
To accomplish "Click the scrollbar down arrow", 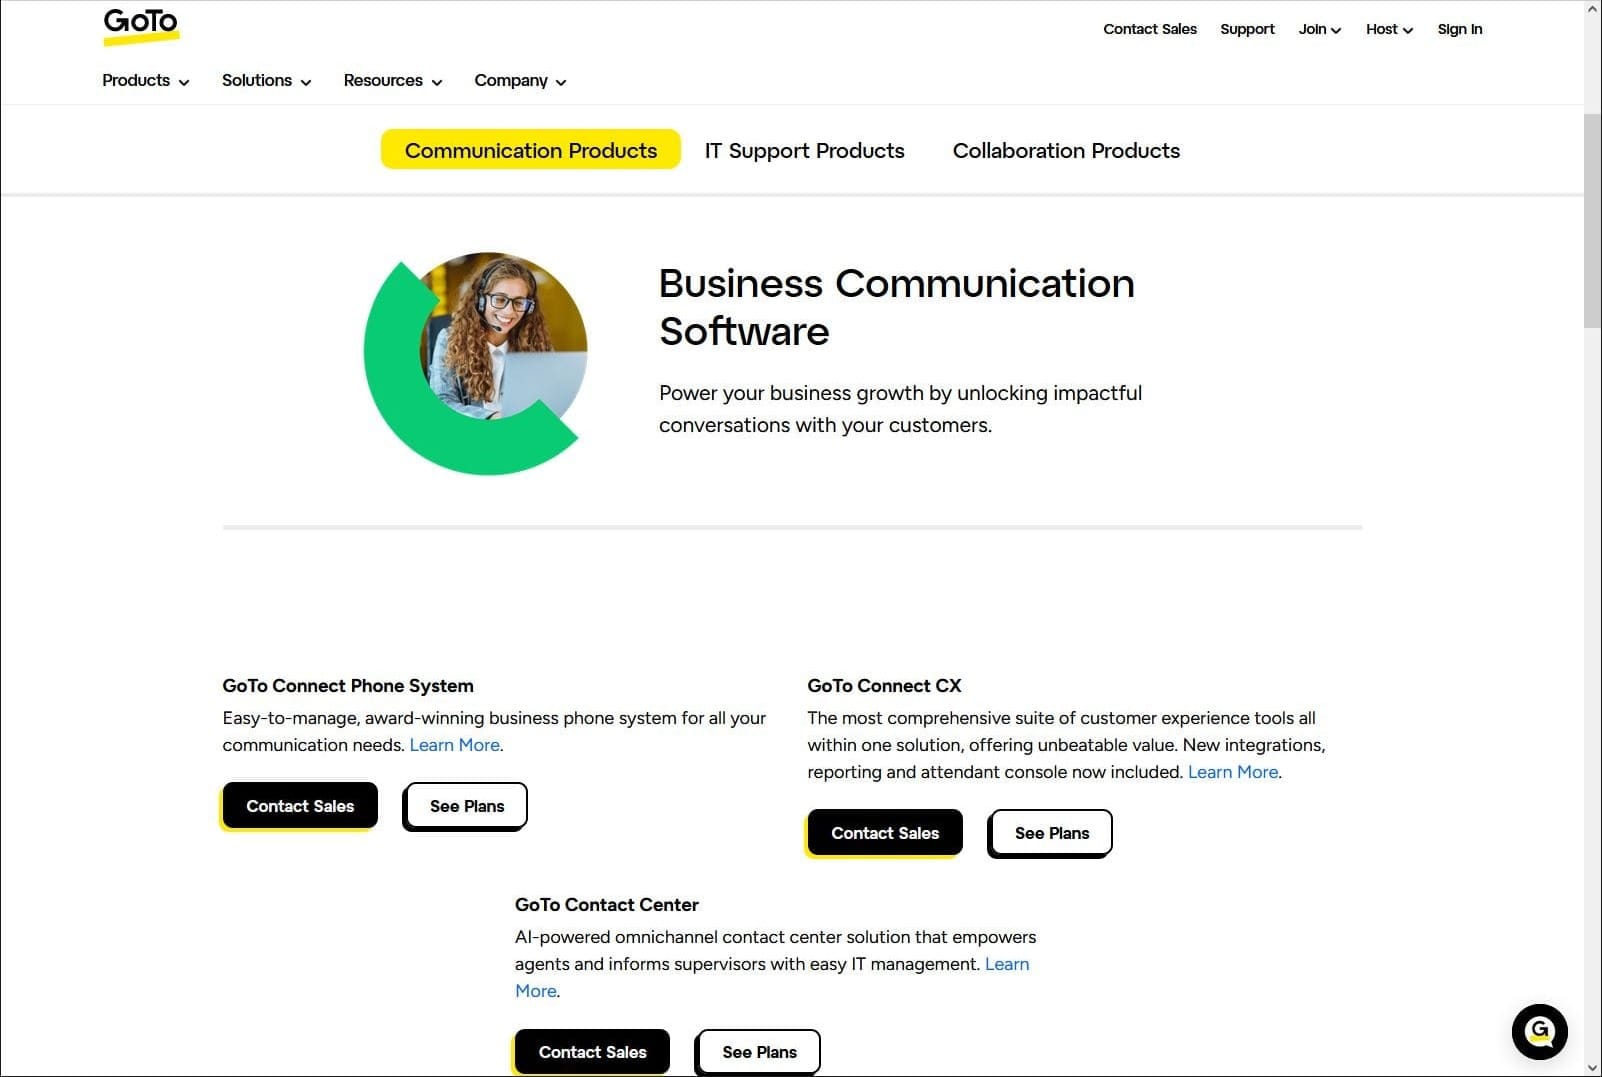I will [x=1592, y=1067].
